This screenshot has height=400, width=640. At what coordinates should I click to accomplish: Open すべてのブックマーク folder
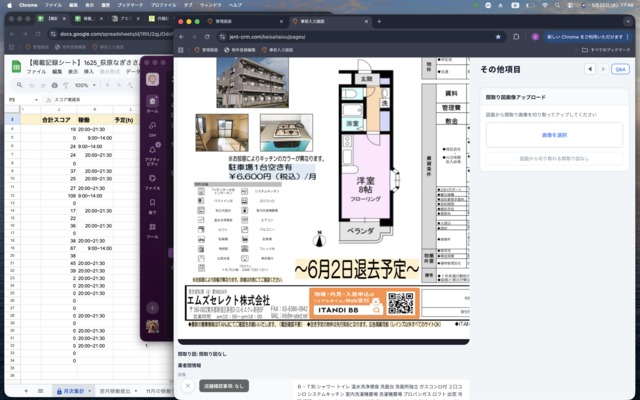[606, 50]
